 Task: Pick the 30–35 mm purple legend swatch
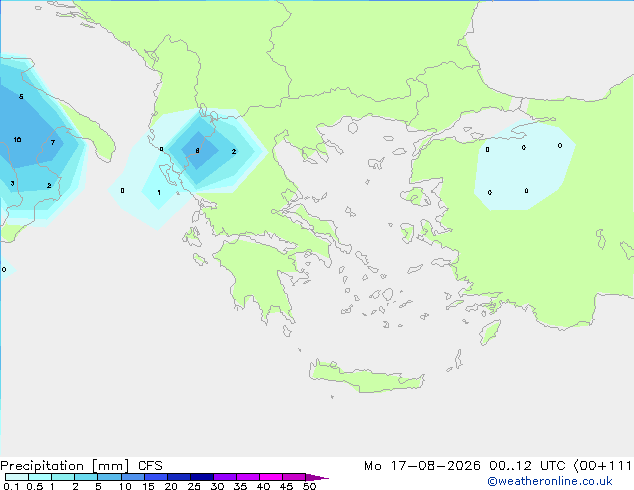(225, 477)
